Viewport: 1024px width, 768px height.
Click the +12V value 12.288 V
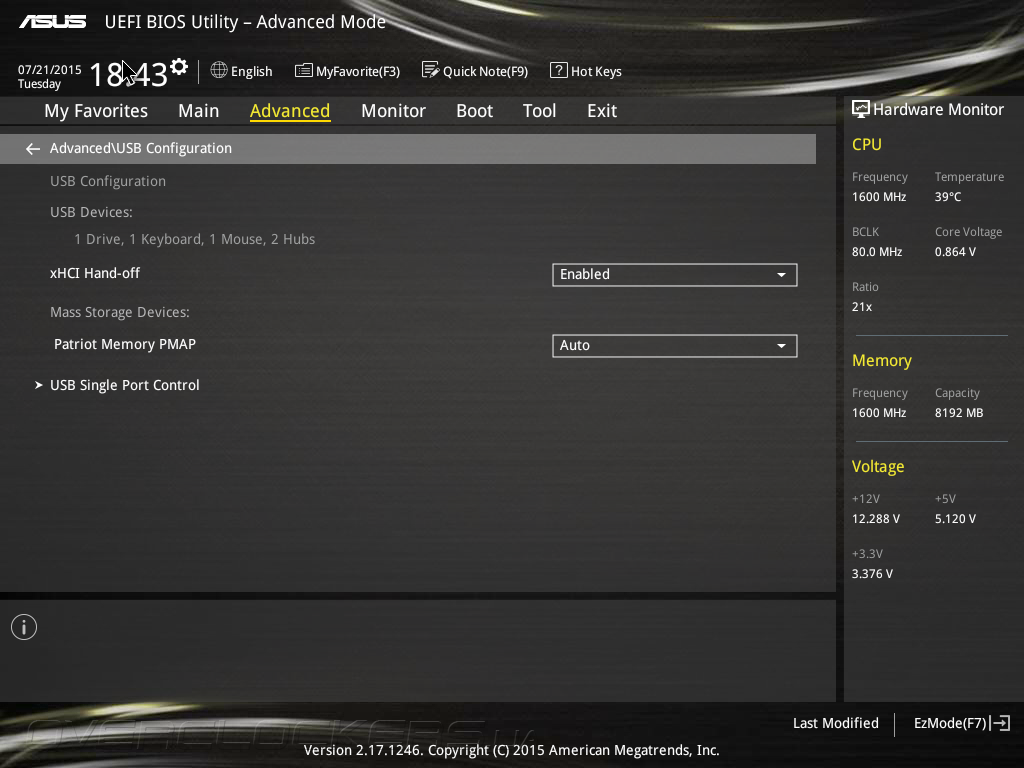[875, 519]
